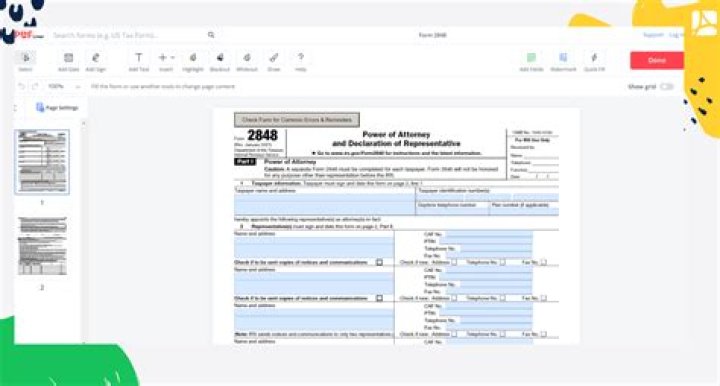Select the Blackout tool
Image resolution: width=720 pixels, height=386 pixels.
coord(219,62)
